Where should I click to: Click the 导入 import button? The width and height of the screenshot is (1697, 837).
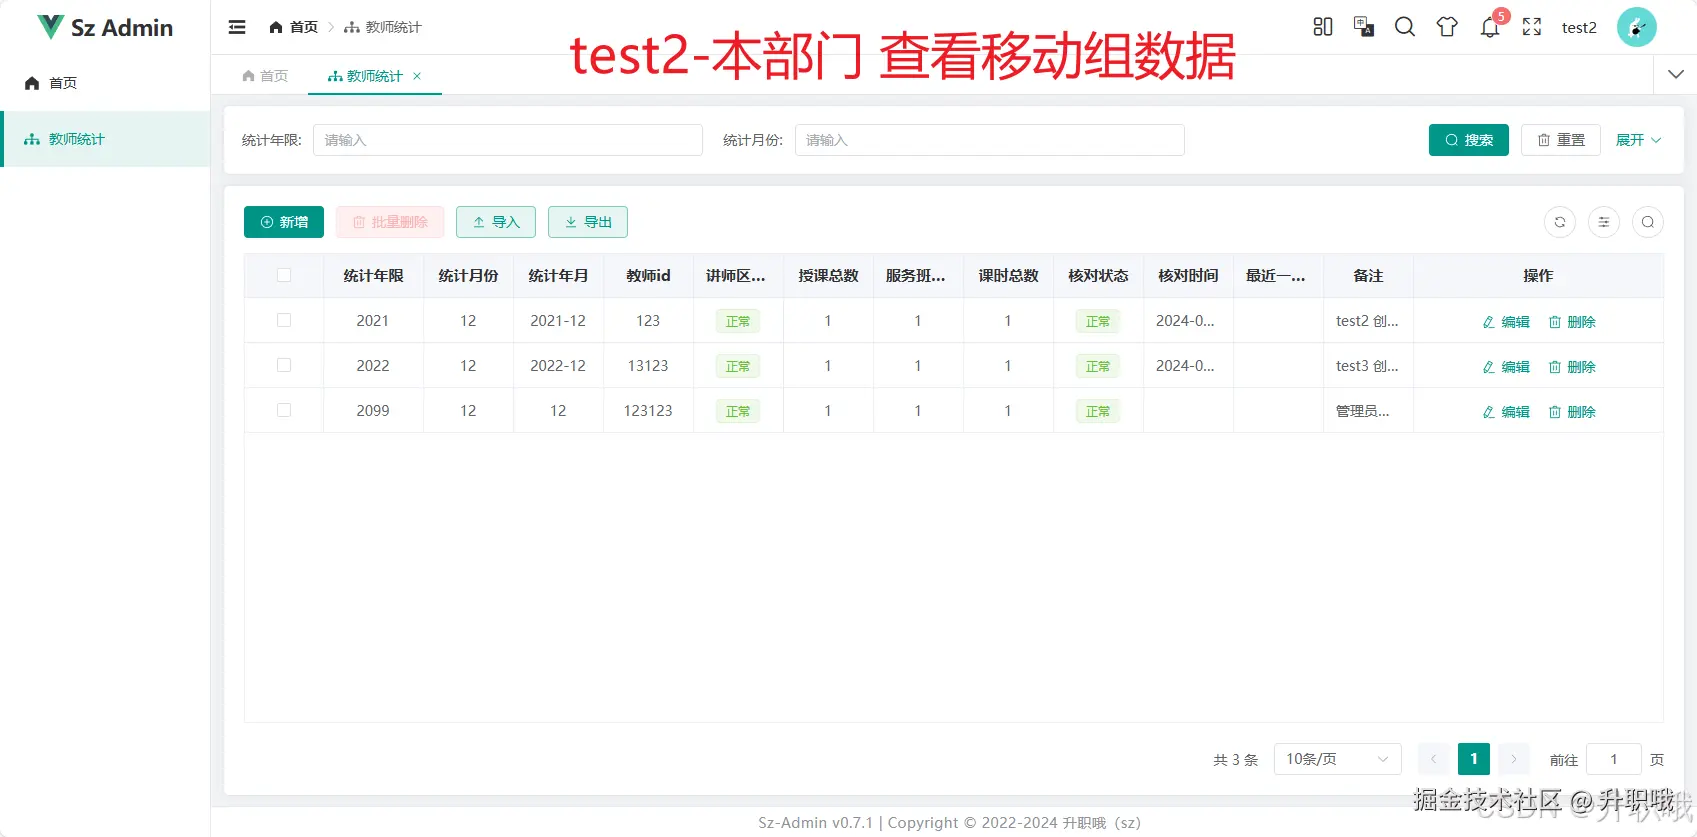(x=496, y=222)
